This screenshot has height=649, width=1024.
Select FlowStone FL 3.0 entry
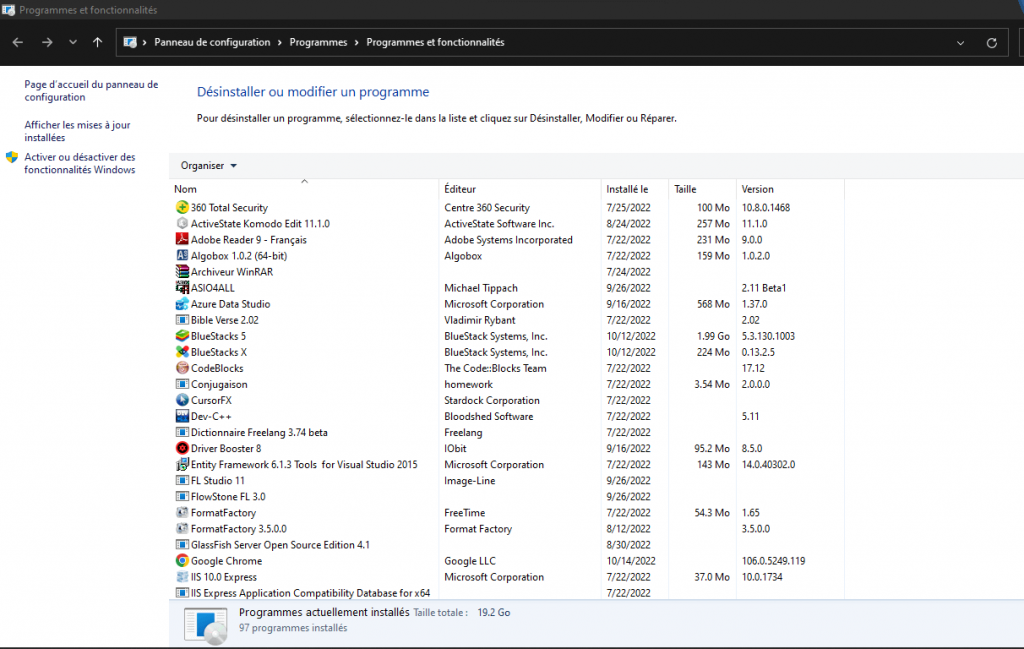506,497
